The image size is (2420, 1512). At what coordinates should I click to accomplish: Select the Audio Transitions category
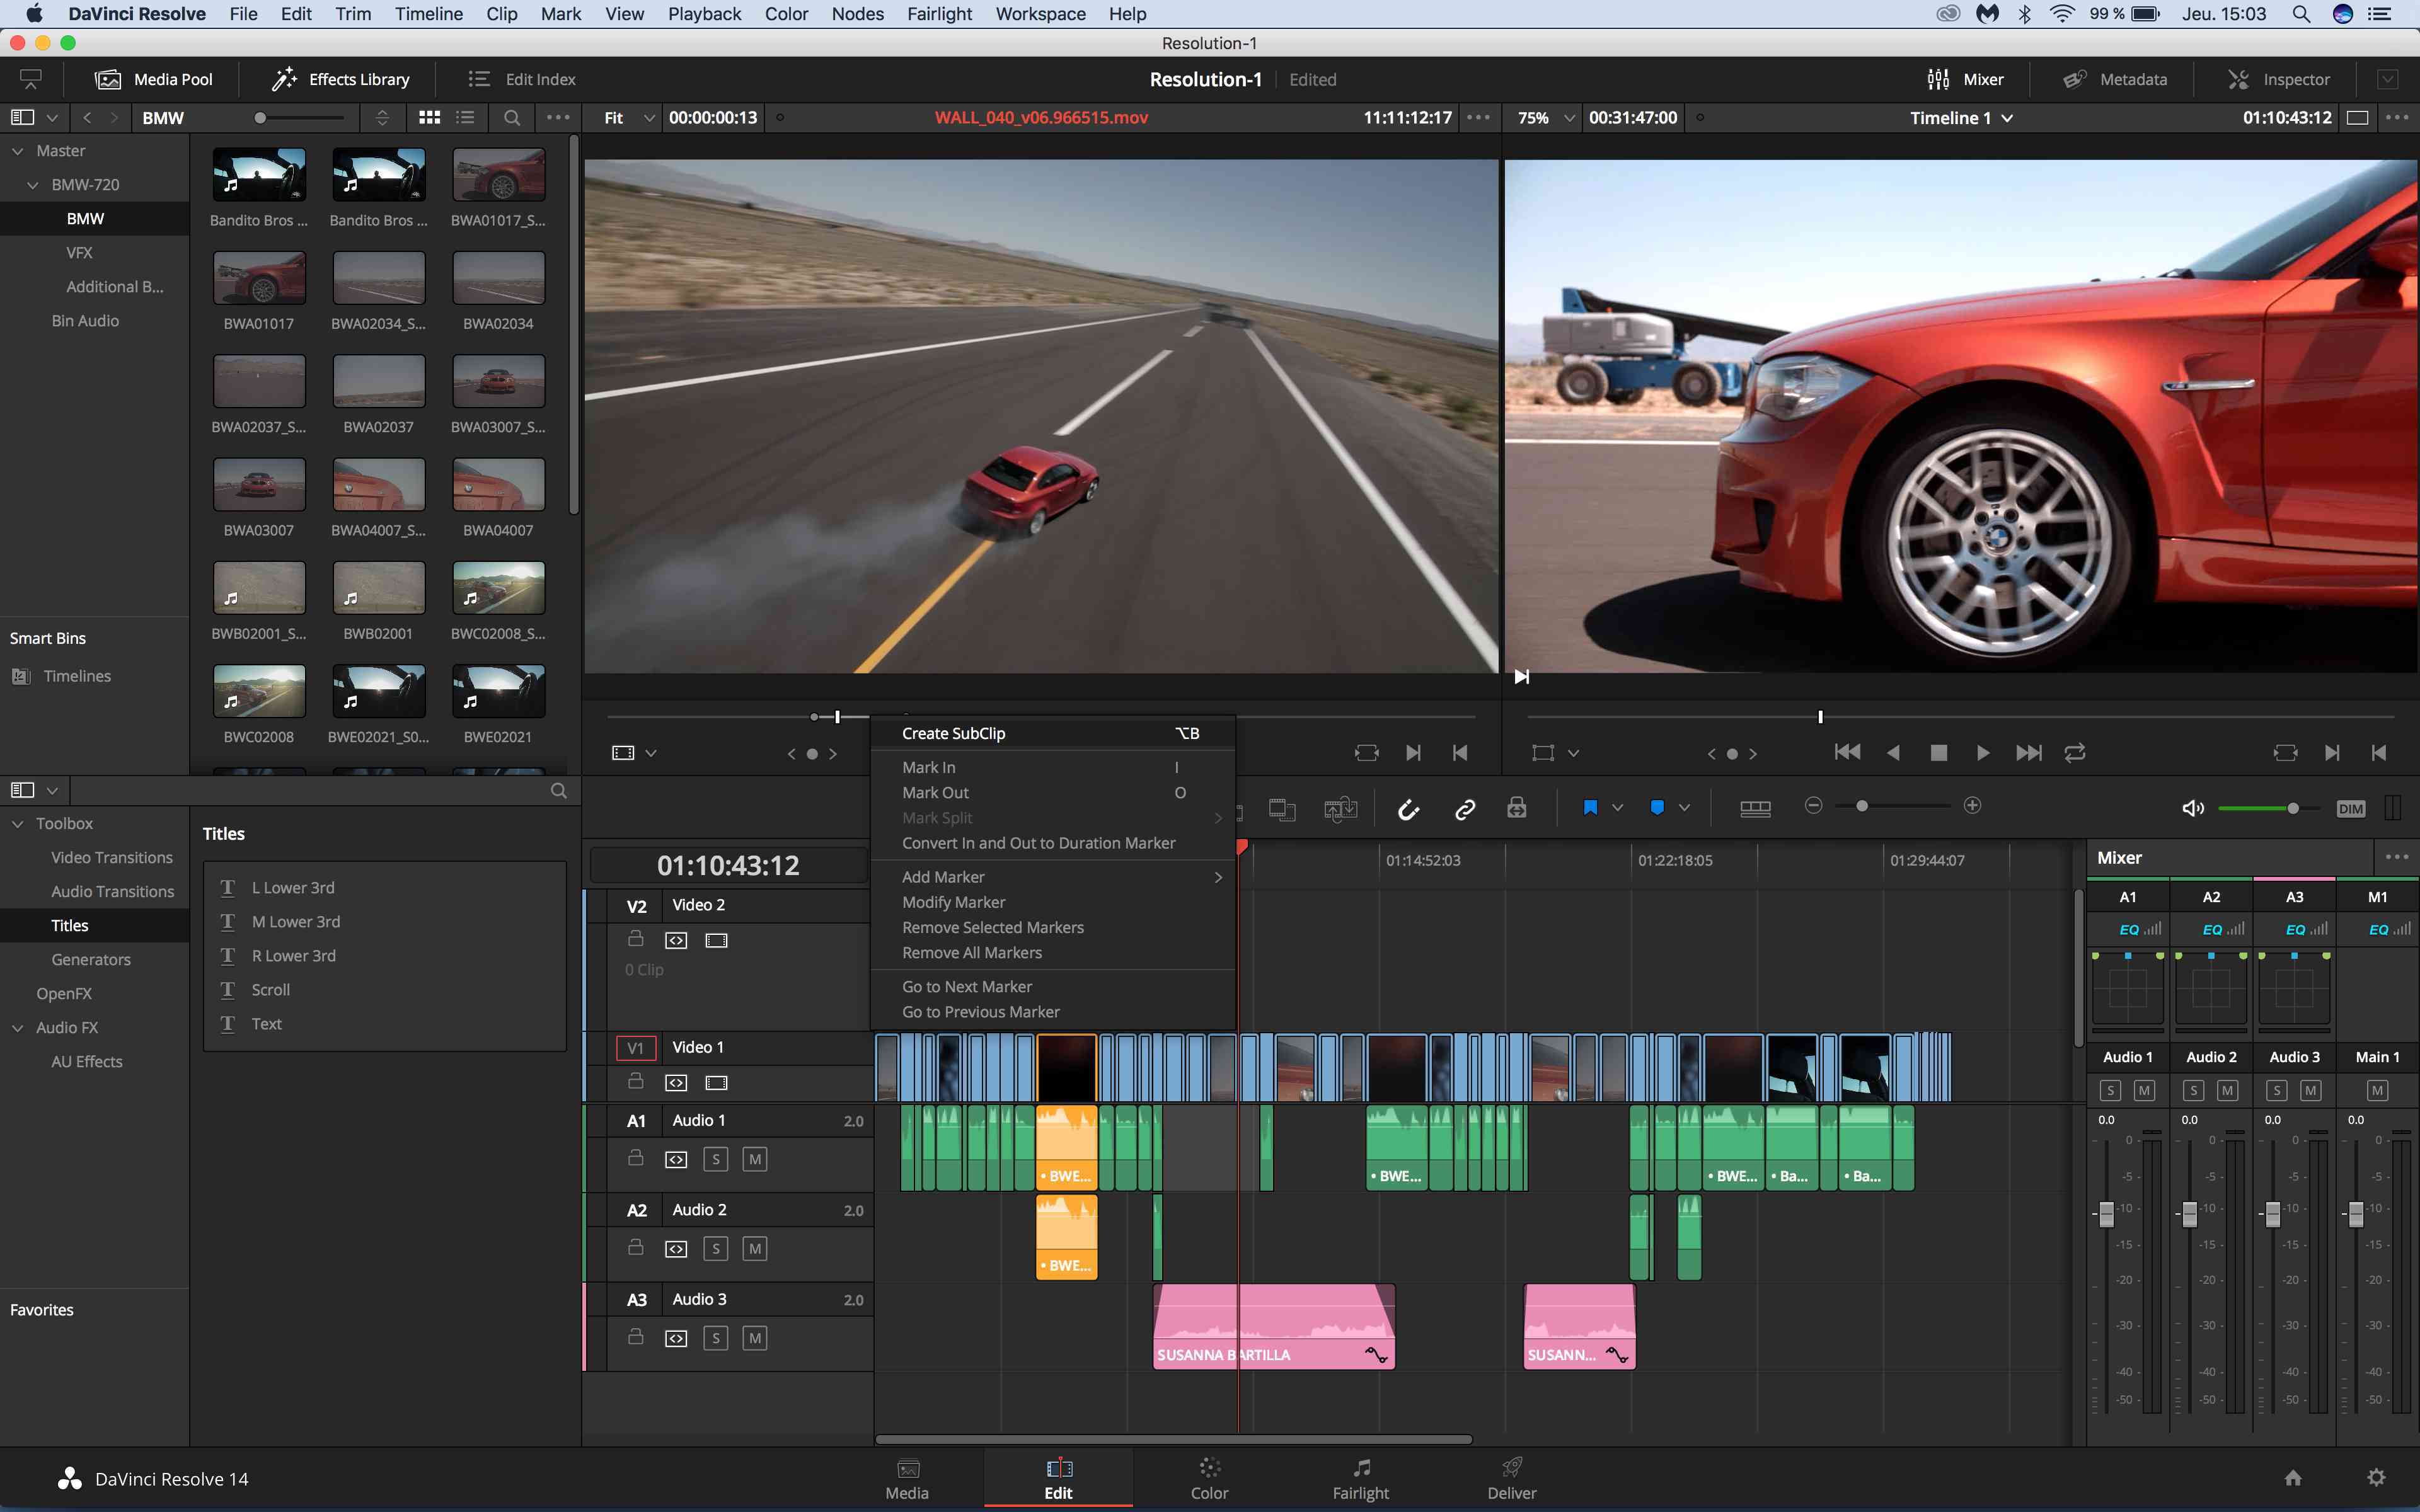[x=112, y=891]
